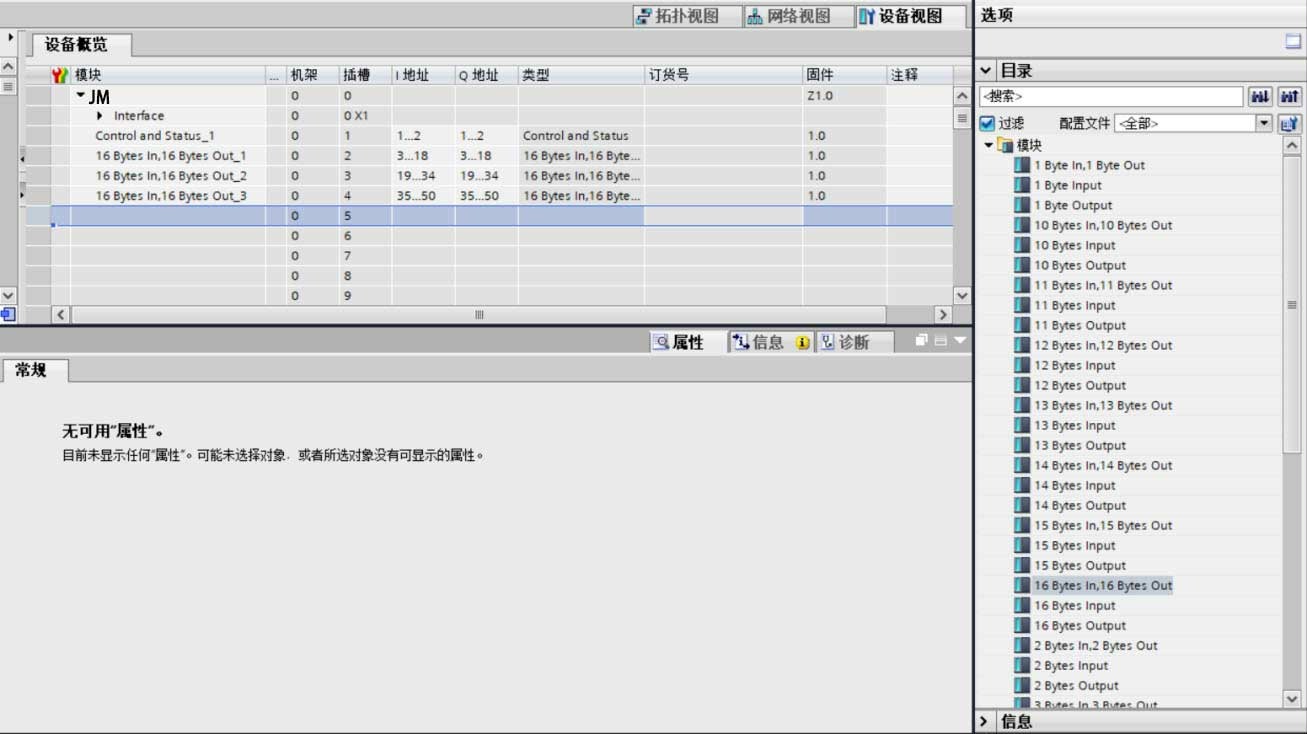Click the module status icon in the table header
The width and height of the screenshot is (1307, 734).
click(x=61, y=75)
